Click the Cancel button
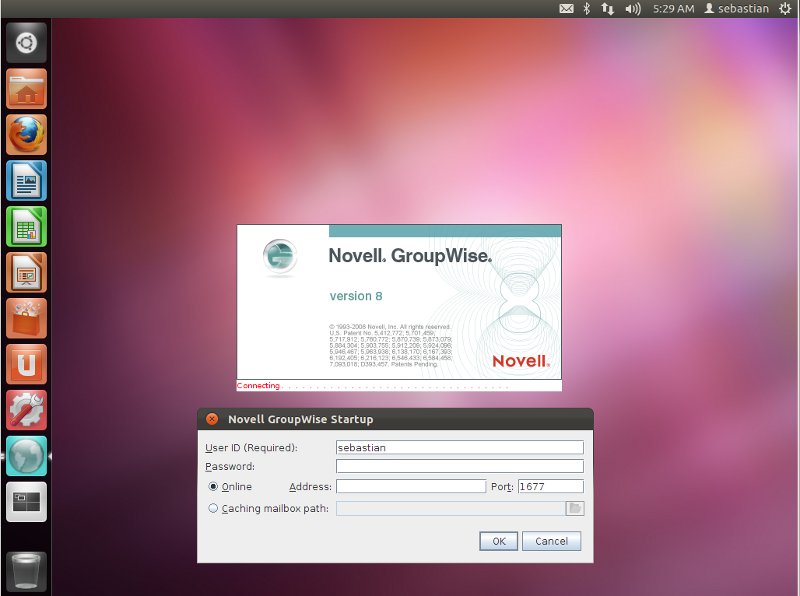Screen dimensions: 800x596 click(552, 541)
